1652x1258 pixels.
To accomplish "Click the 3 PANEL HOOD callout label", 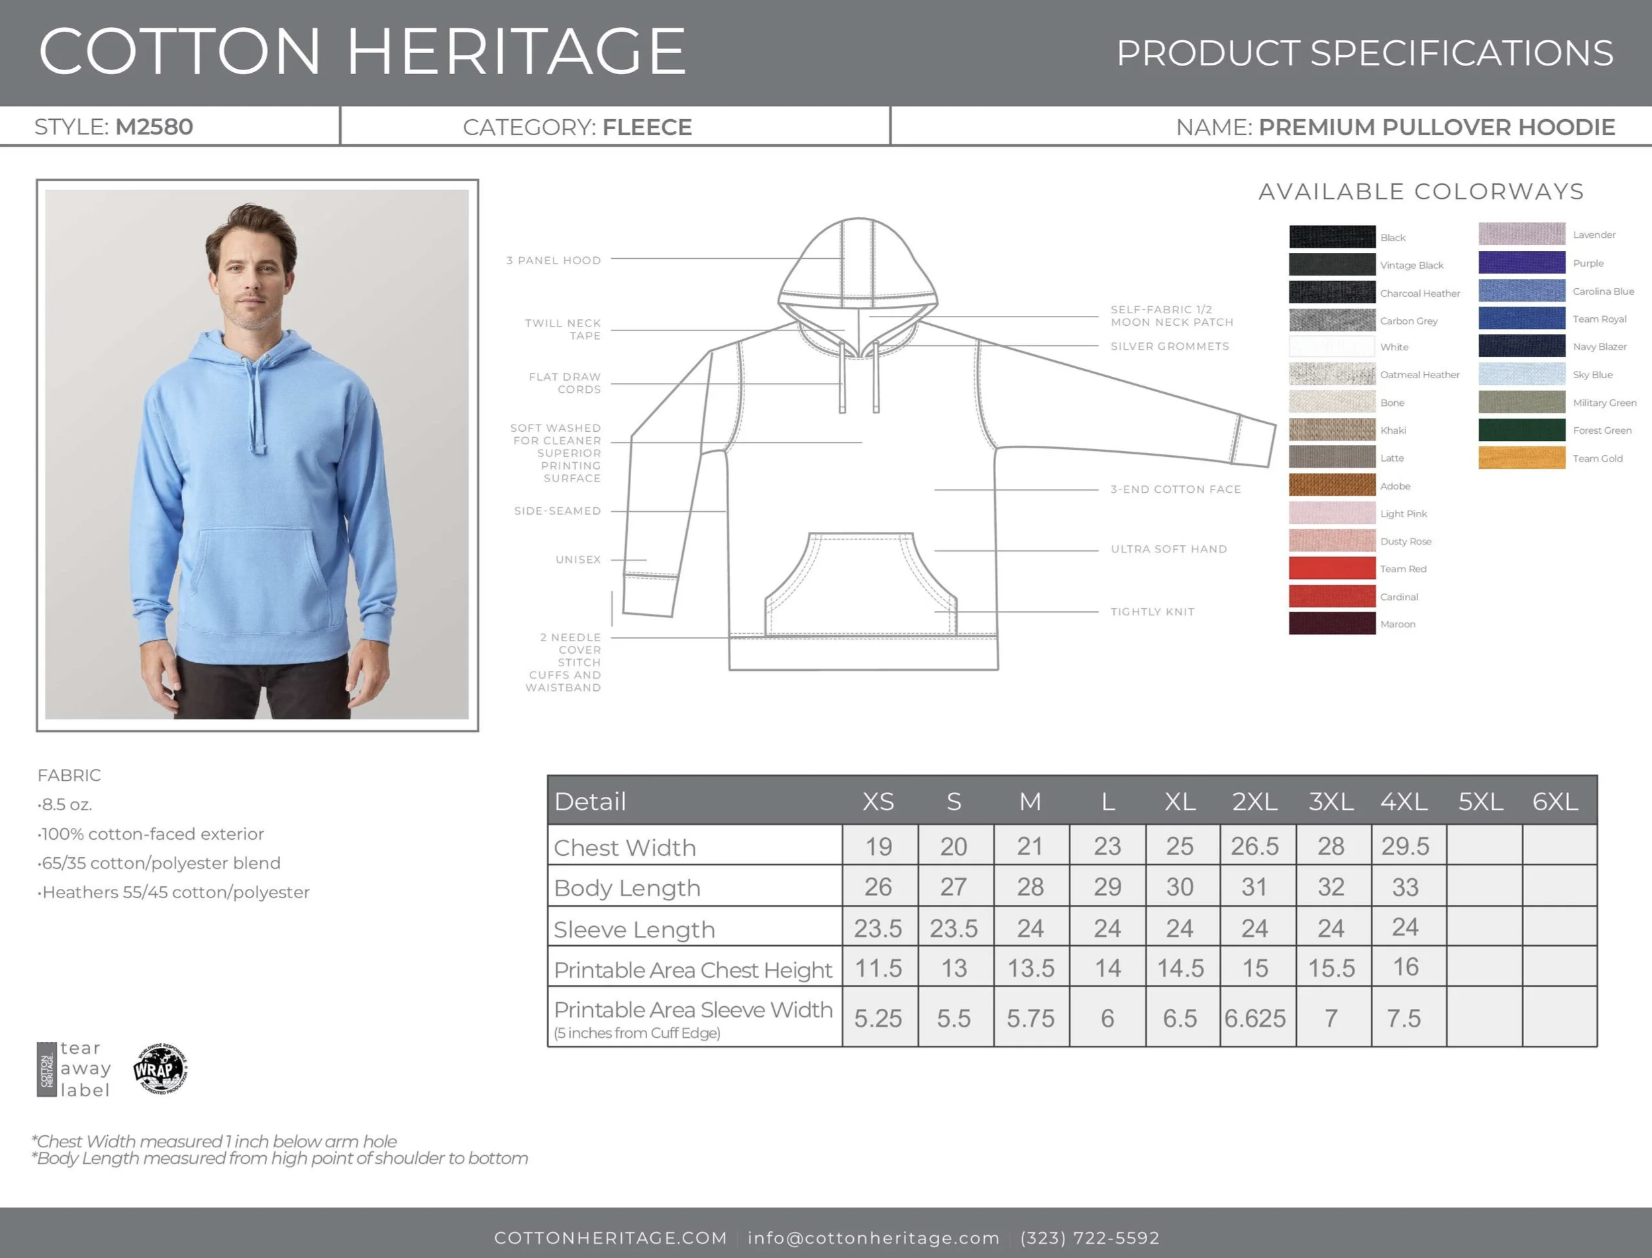I will pyautogui.click(x=554, y=260).
